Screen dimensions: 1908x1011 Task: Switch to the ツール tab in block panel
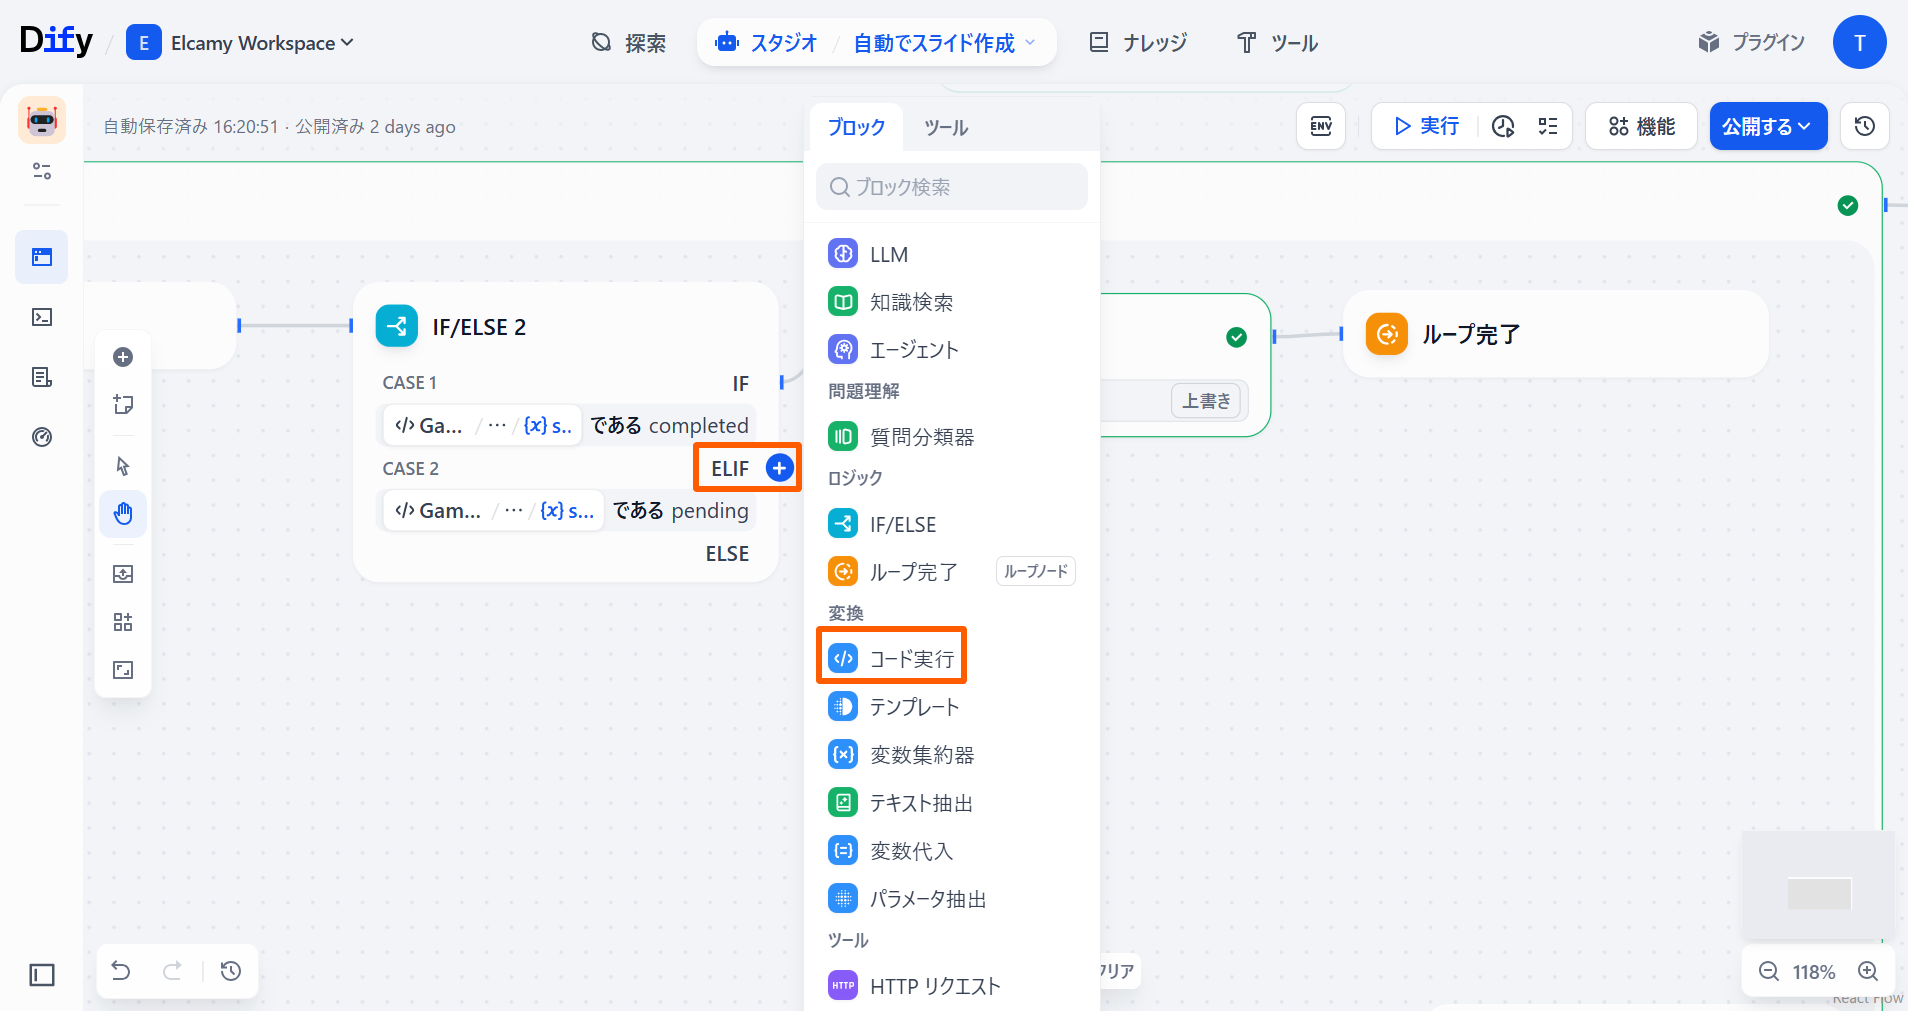[x=945, y=127]
